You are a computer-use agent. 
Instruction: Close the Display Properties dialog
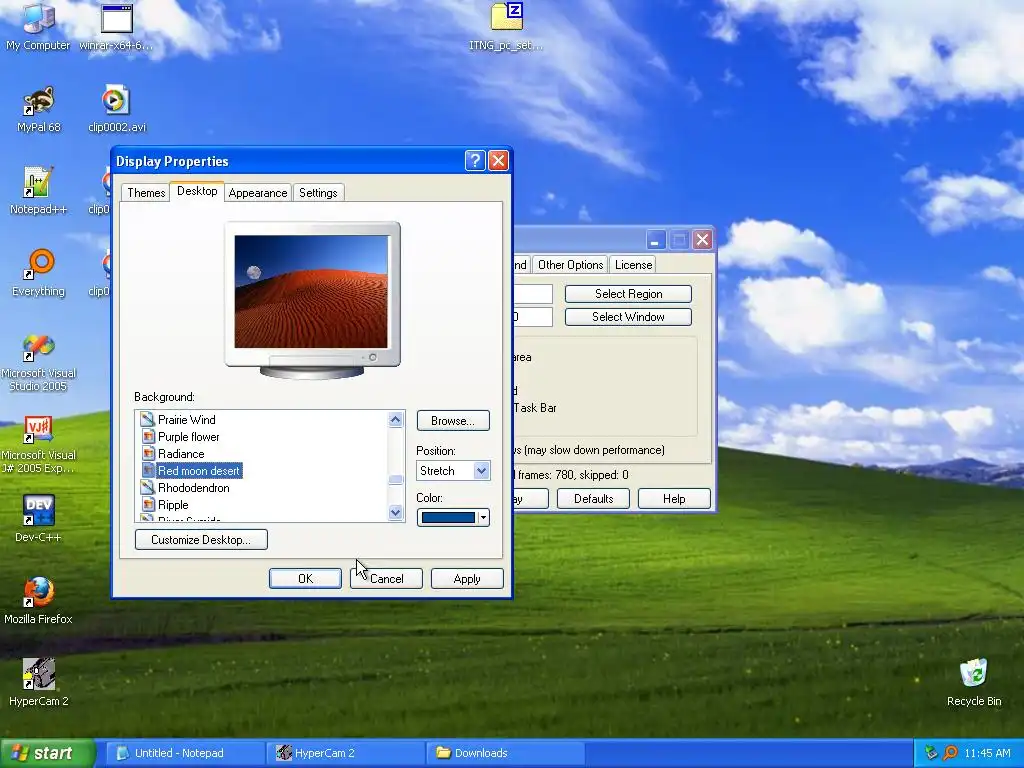(498, 161)
